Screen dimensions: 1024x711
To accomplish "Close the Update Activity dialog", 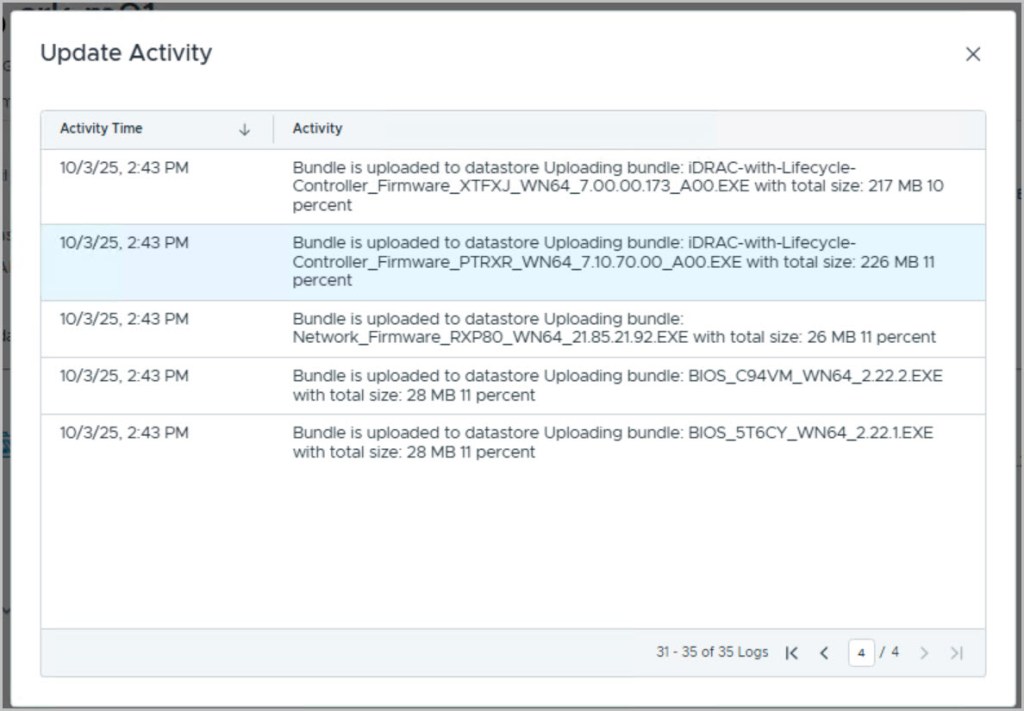I will tap(972, 55).
